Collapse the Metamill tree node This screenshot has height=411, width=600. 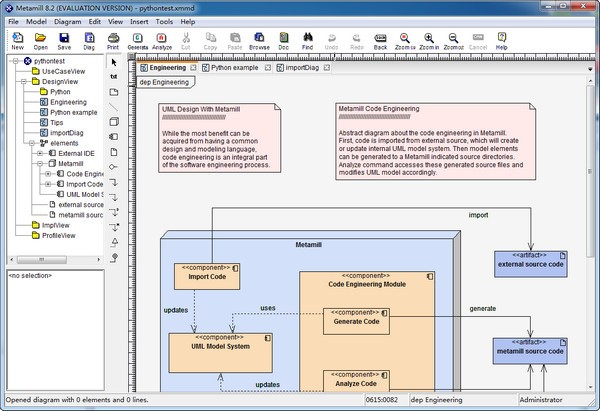(40, 164)
